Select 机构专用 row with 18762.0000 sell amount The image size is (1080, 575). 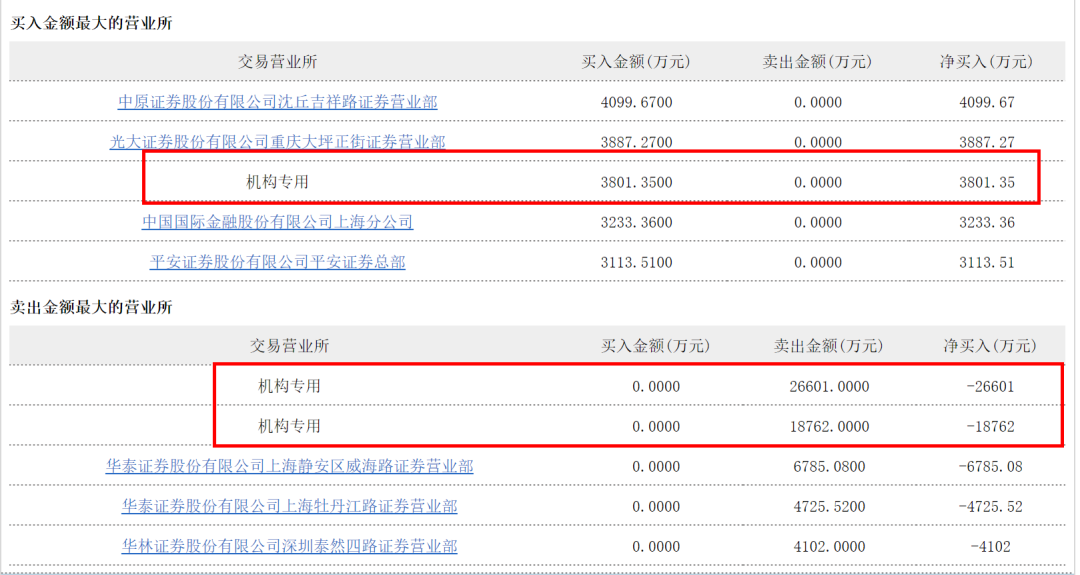point(289,426)
